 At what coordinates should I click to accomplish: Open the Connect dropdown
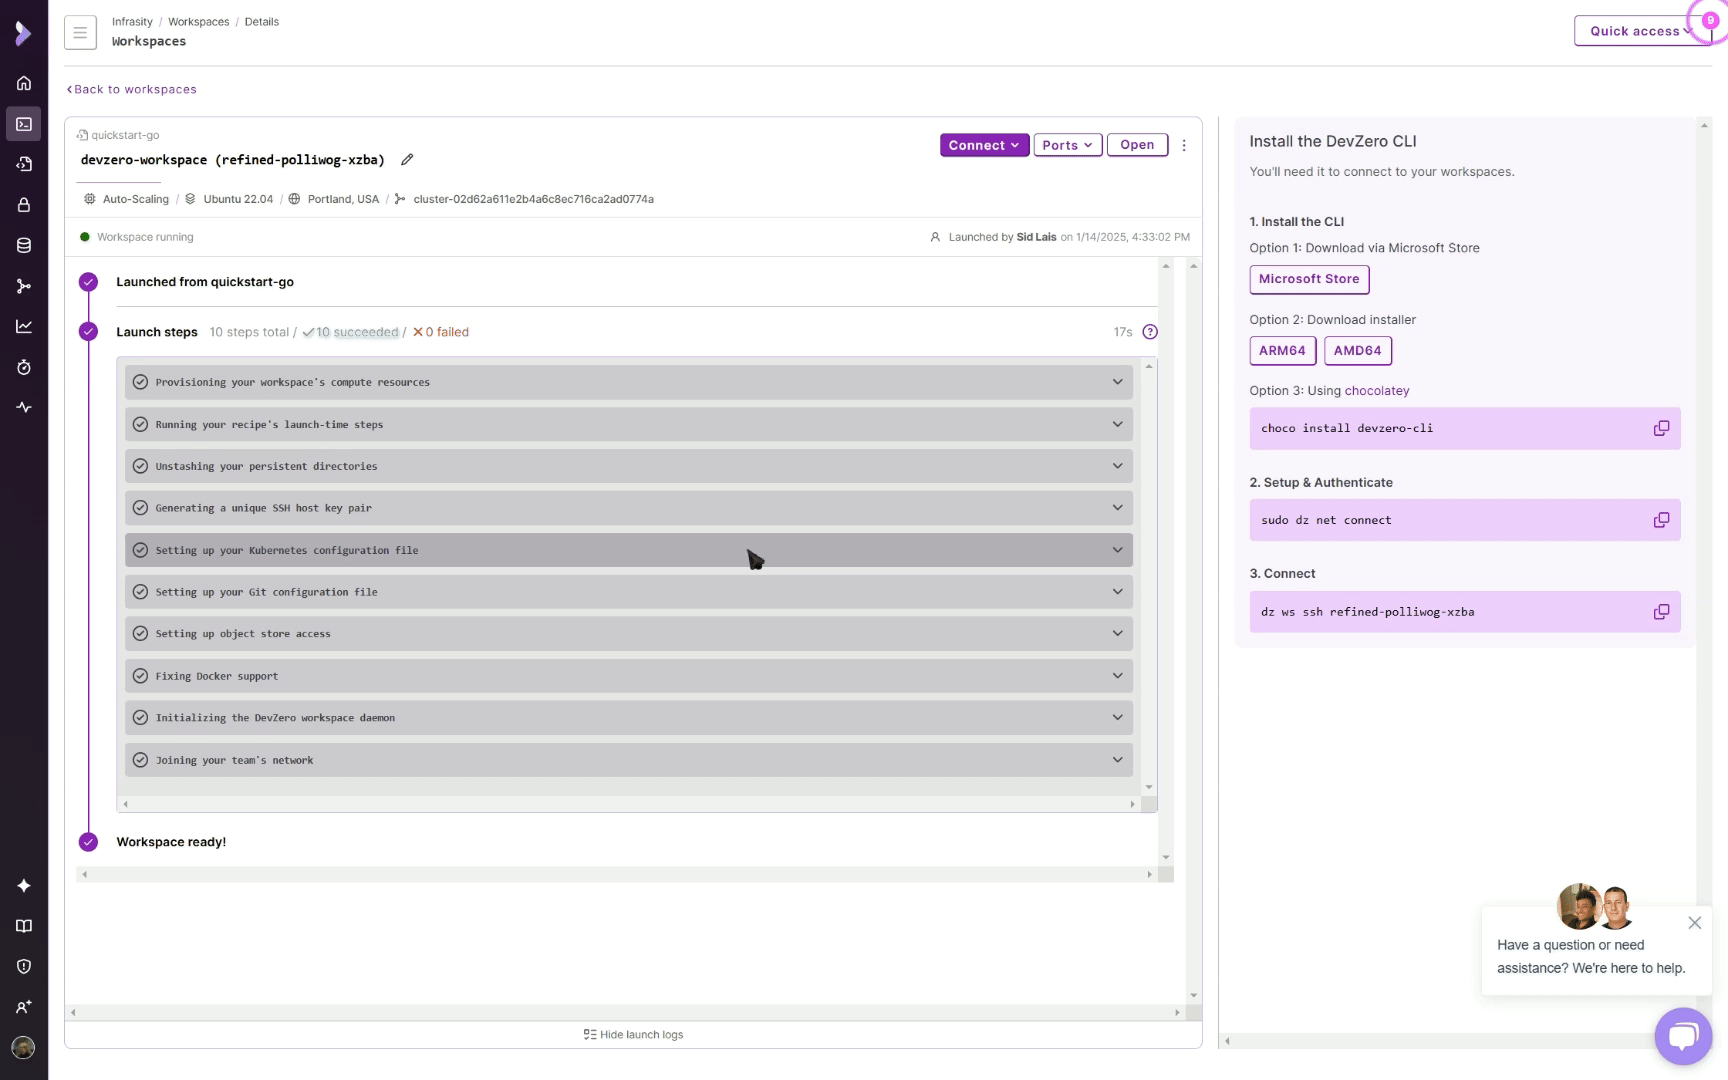point(983,145)
